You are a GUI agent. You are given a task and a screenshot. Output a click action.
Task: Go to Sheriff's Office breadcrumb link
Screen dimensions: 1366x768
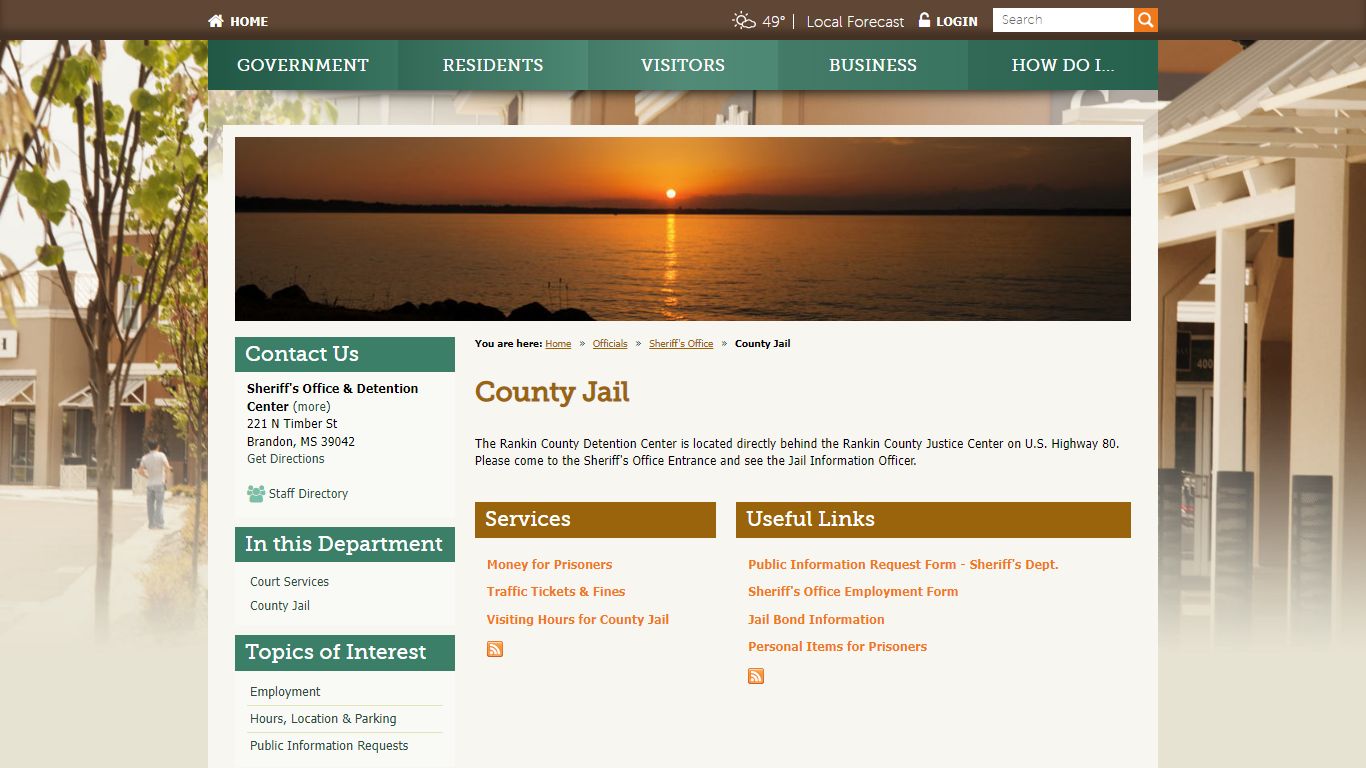[681, 344]
